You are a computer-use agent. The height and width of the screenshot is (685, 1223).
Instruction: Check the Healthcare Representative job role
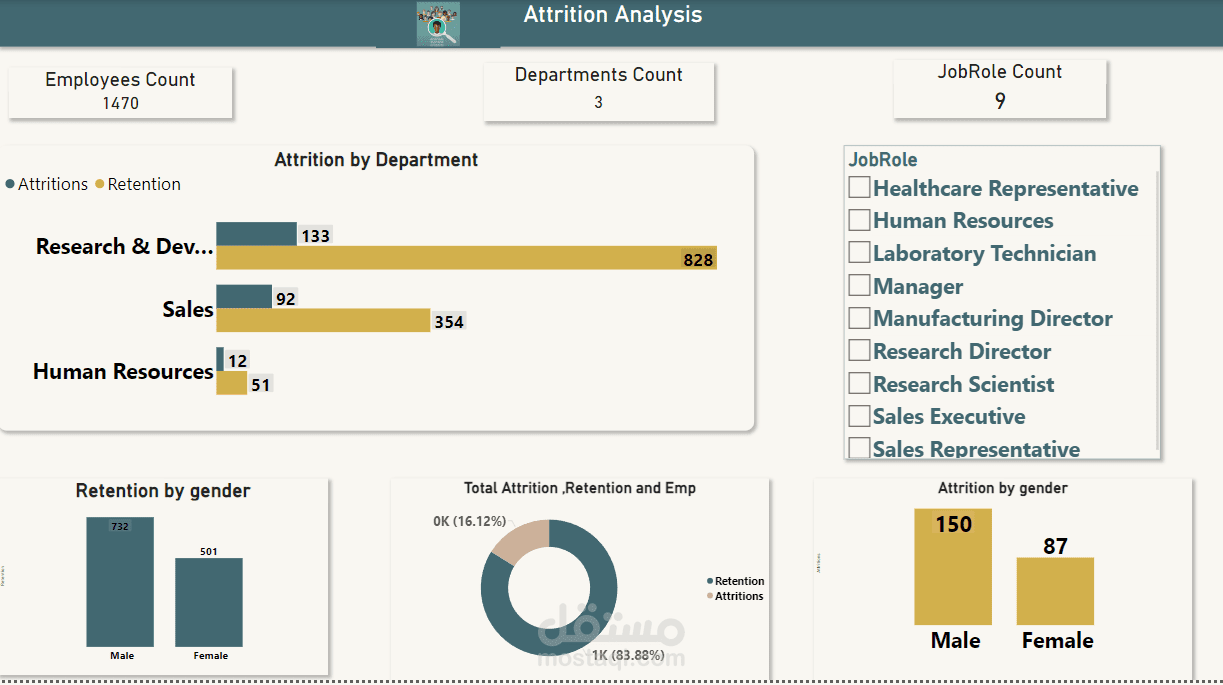point(859,187)
